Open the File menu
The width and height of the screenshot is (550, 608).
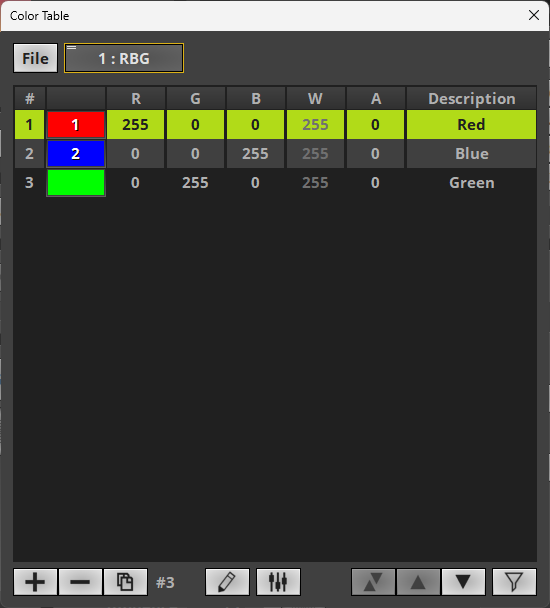pyautogui.click(x=35, y=58)
